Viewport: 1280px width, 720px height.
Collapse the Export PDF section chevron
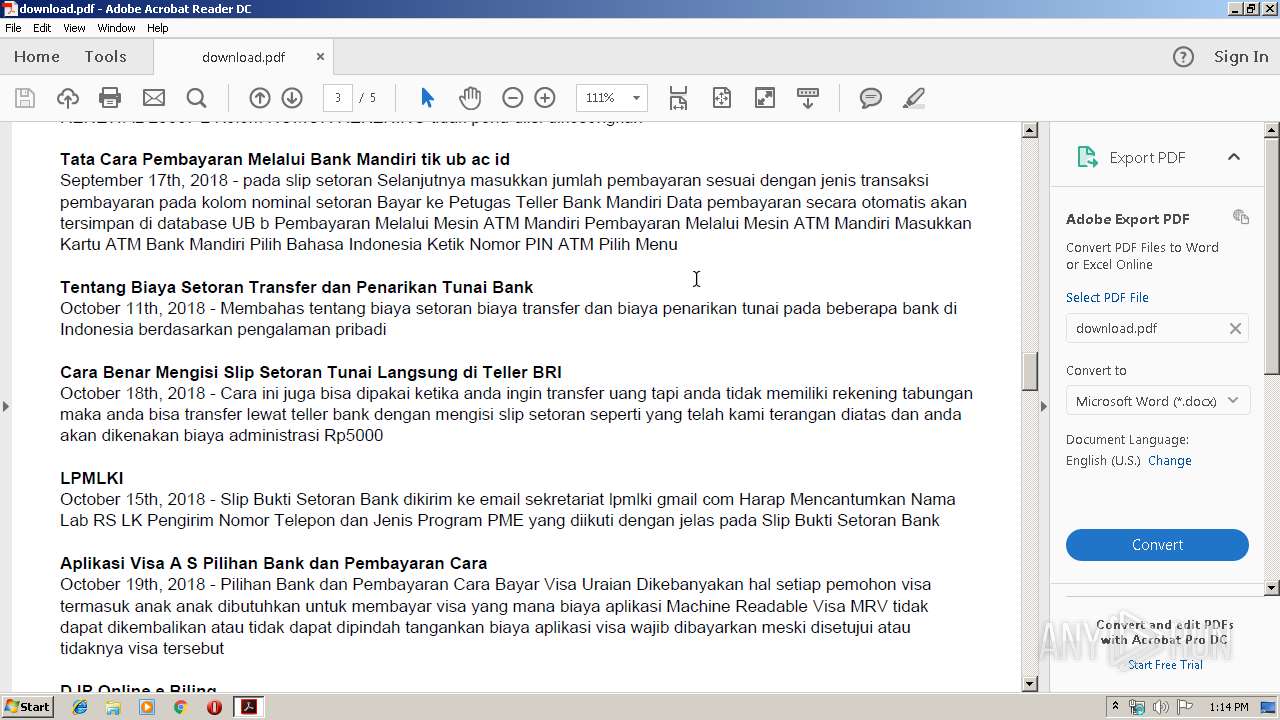(1234, 157)
